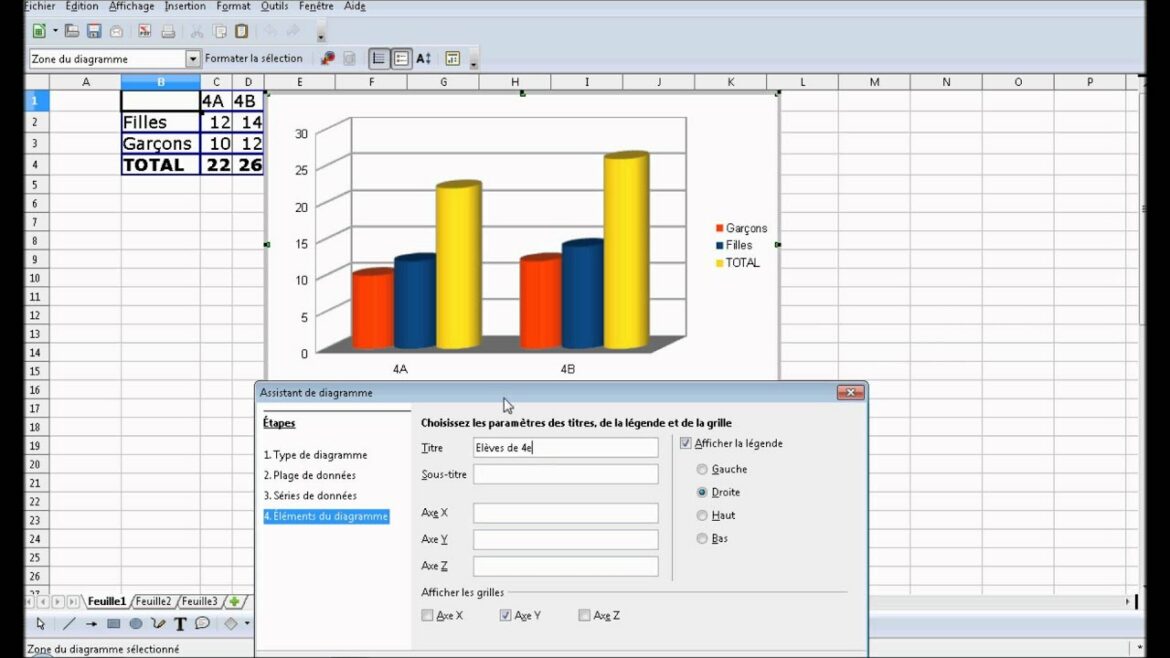This screenshot has width=1170, height=658.
Task: Enable the Axe X grid checkbox
Action: [428, 615]
